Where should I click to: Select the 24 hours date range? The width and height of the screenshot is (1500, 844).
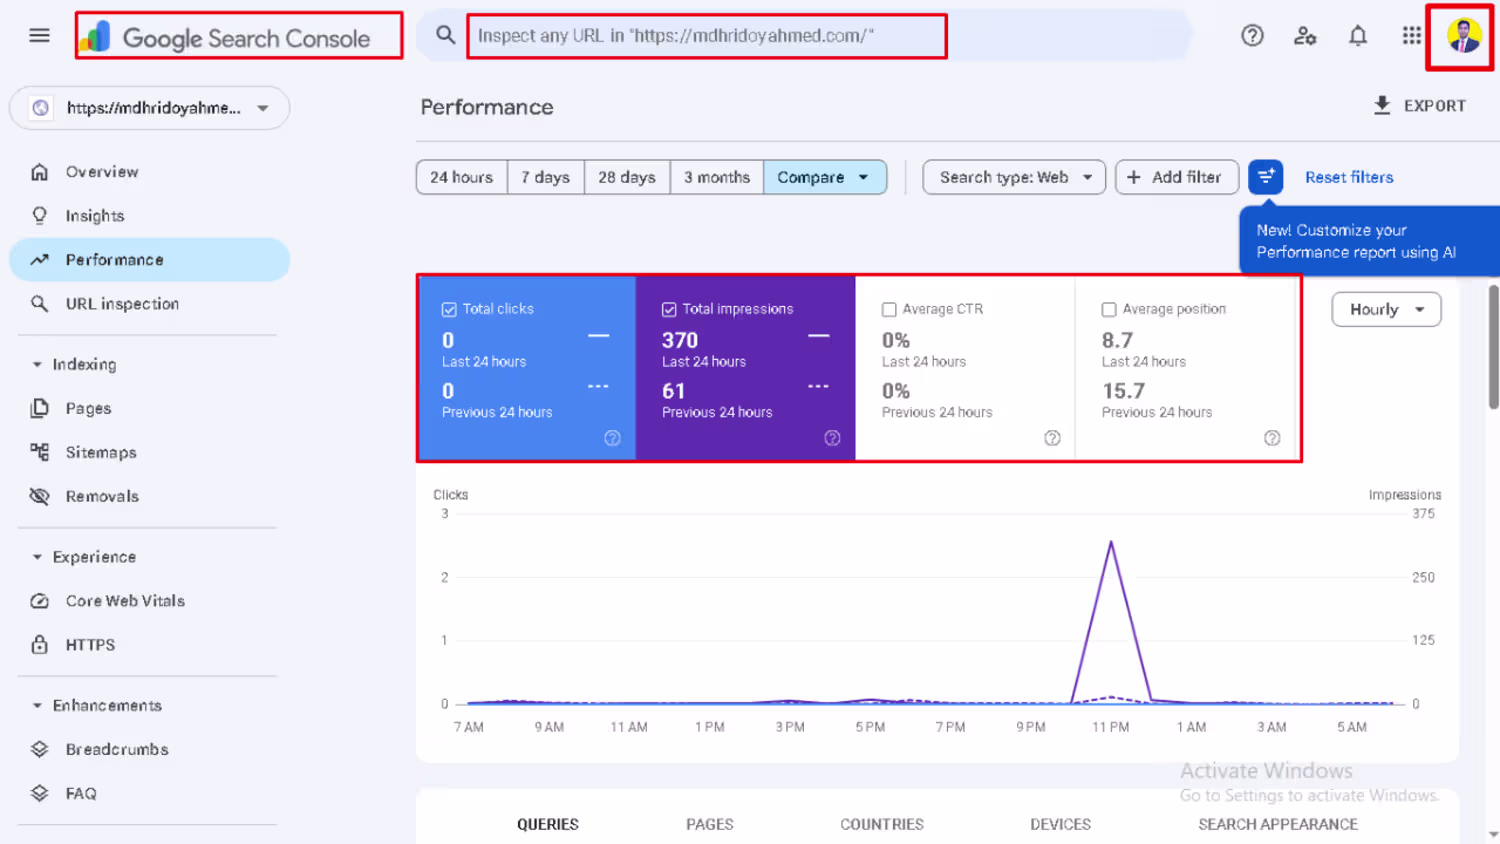[x=462, y=177]
